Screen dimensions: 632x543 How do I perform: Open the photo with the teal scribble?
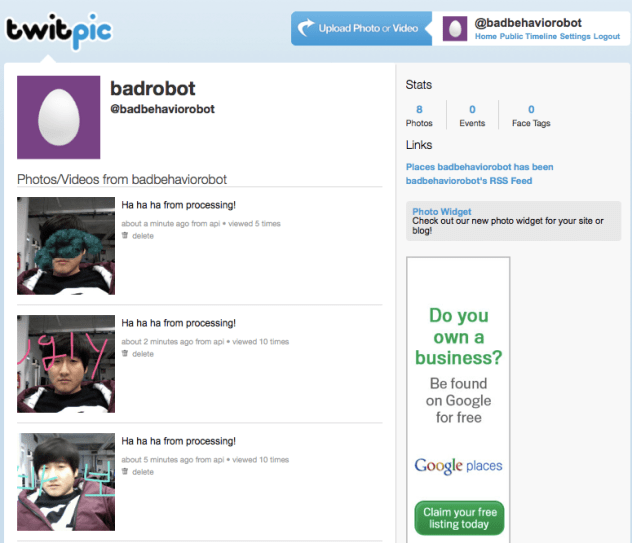(66, 246)
